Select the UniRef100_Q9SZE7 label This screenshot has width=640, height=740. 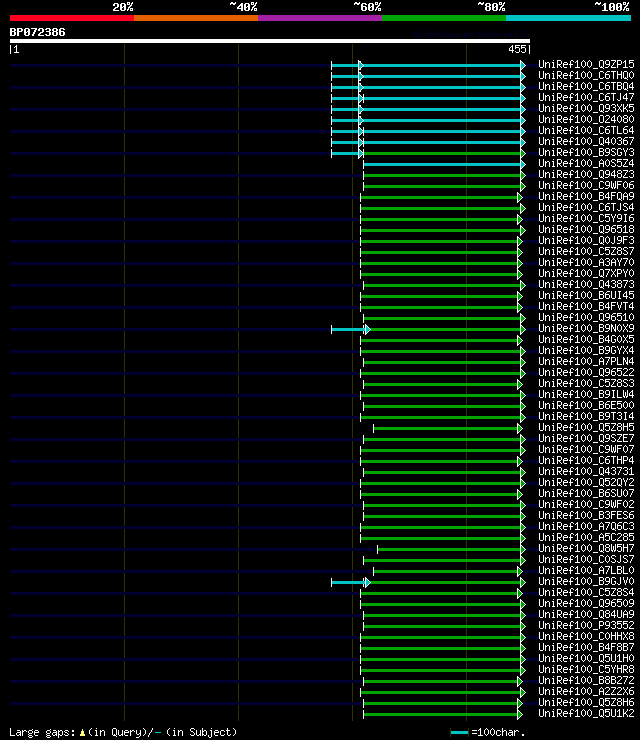coord(586,438)
